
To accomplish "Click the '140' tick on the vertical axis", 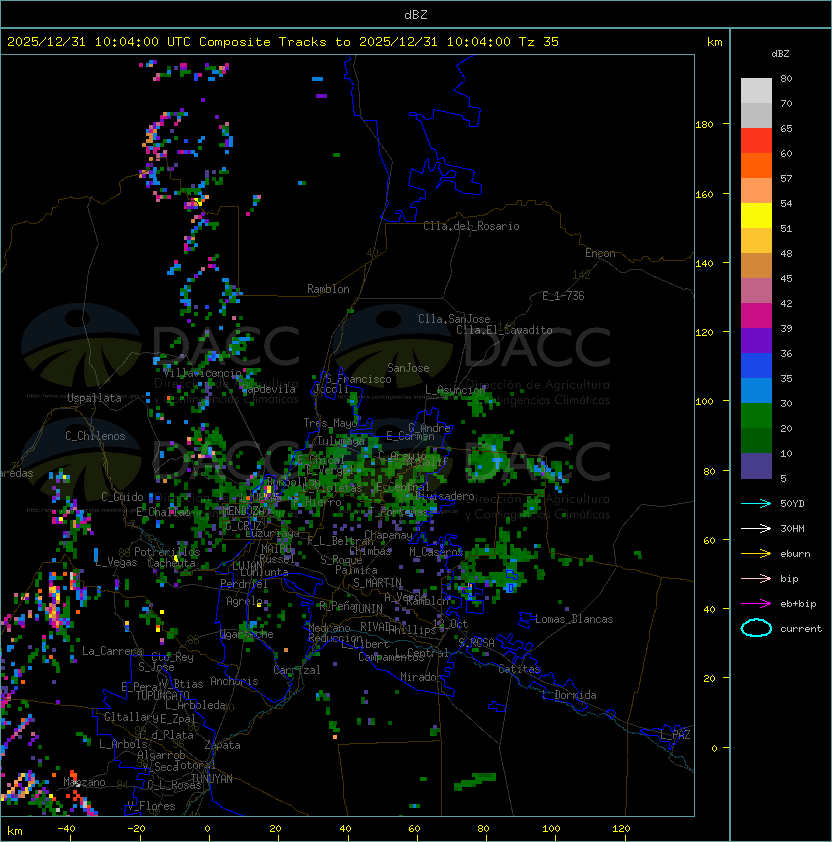I will [704, 263].
